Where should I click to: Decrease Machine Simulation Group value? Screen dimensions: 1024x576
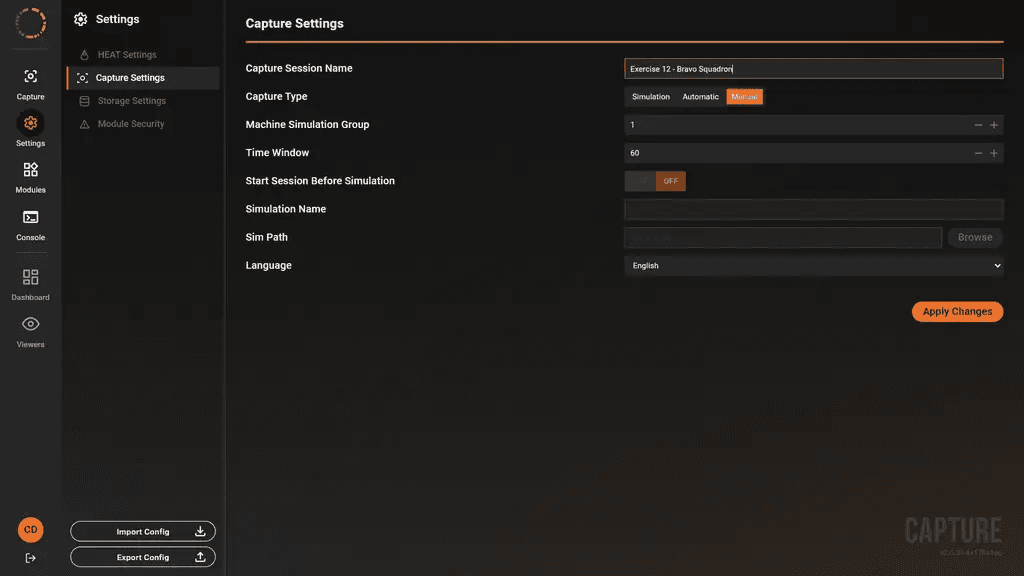[978, 125]
